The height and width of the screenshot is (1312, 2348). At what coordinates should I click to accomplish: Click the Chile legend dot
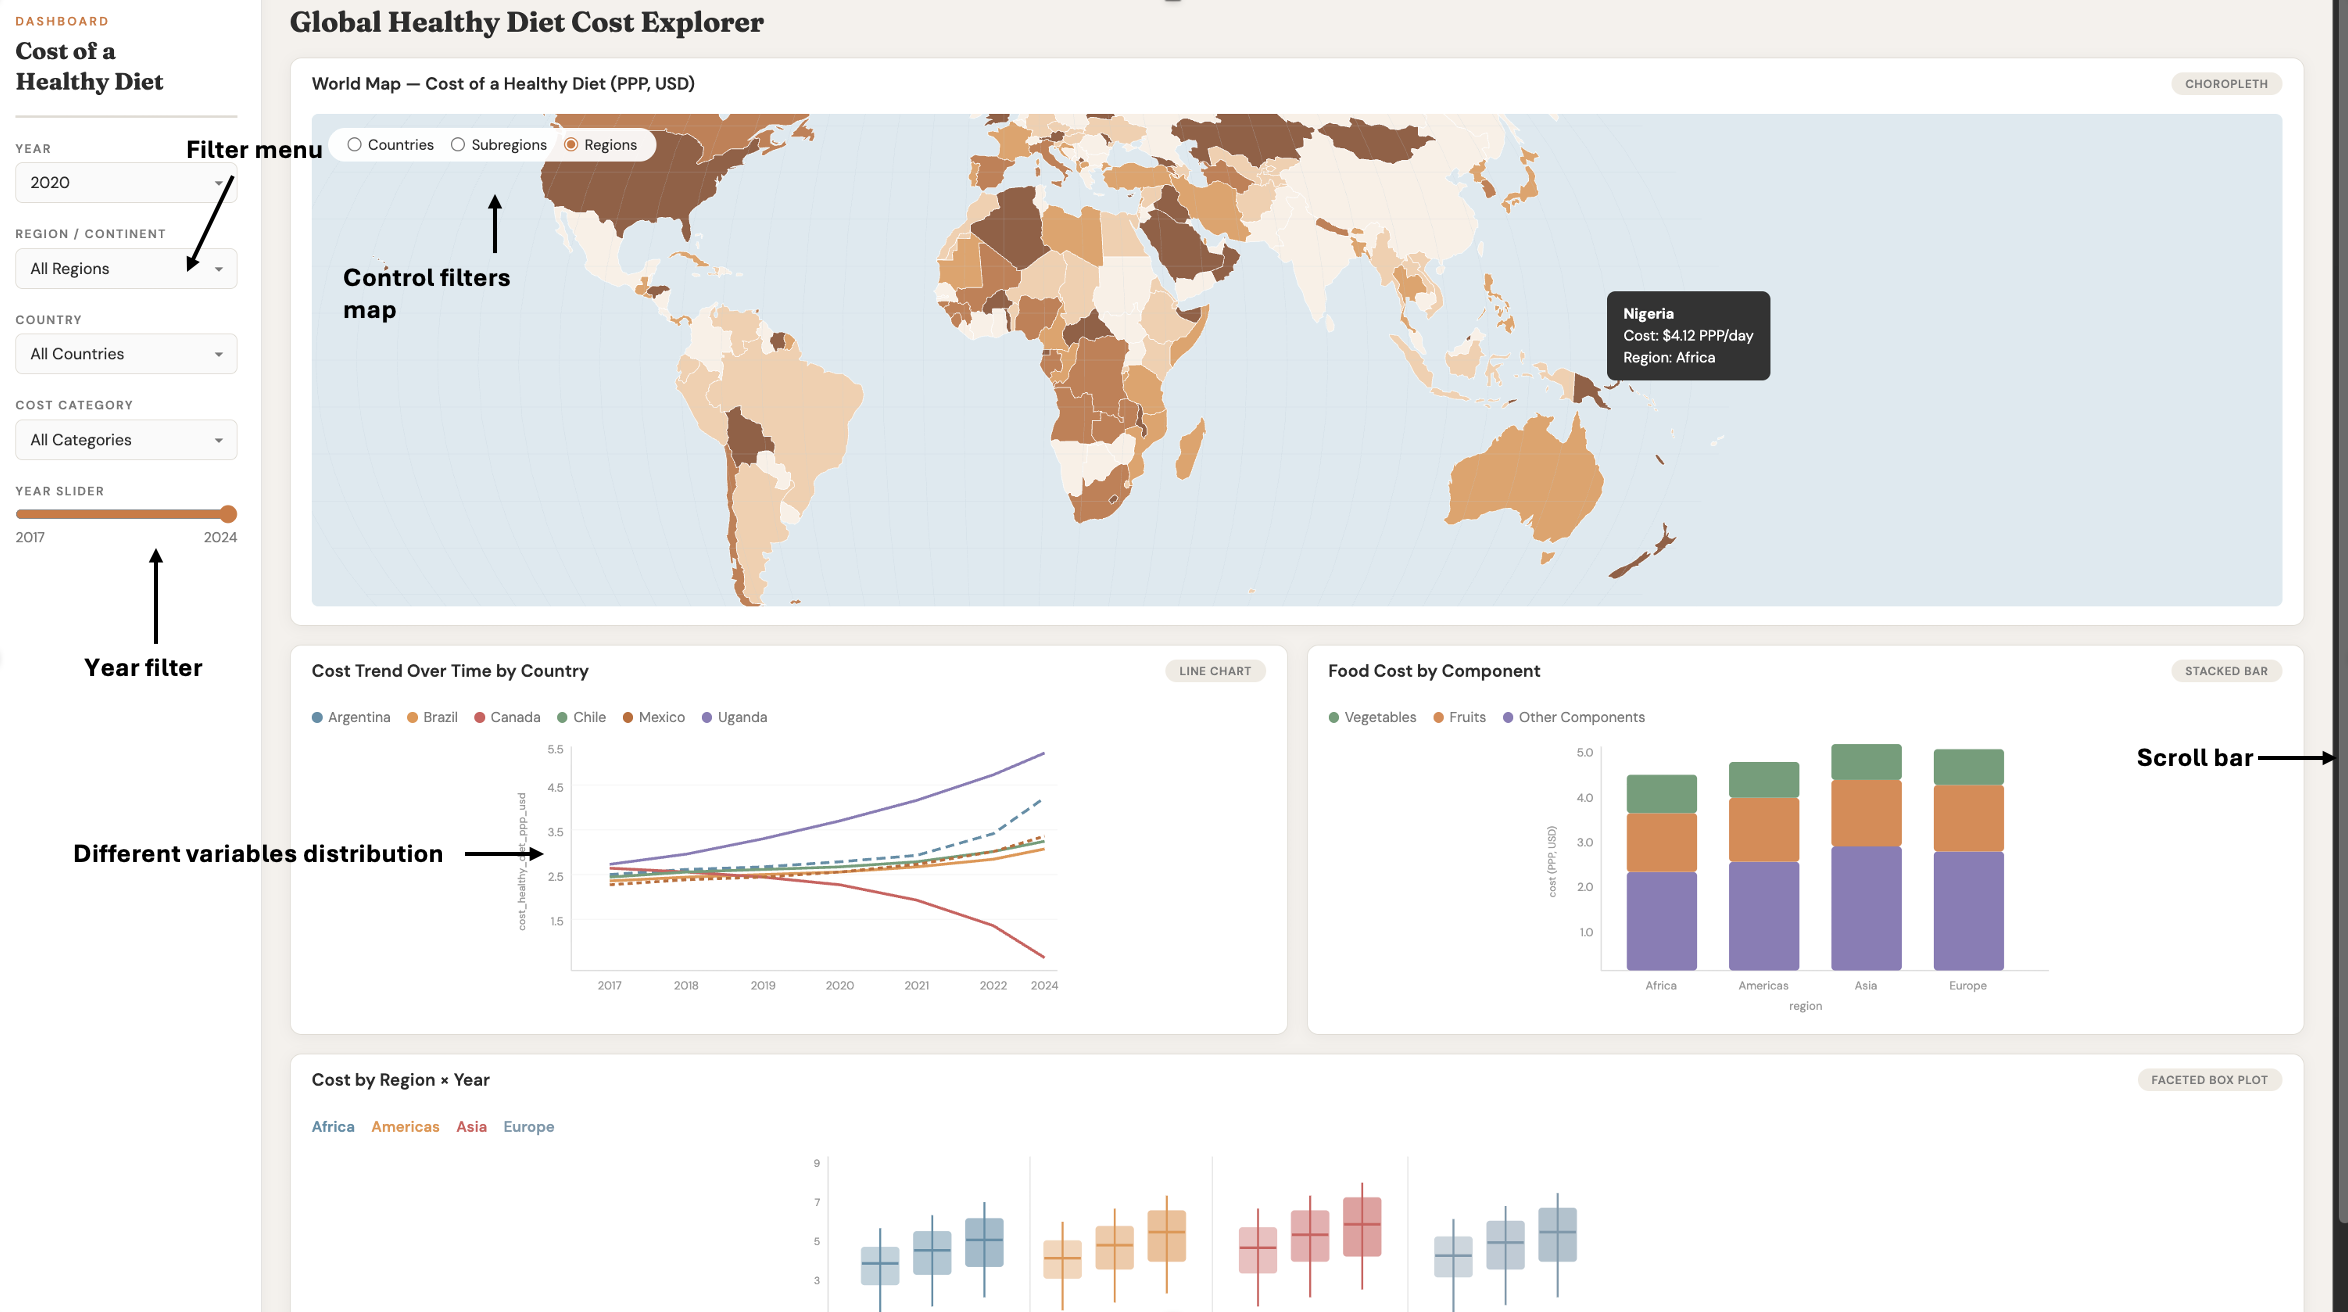coord(562,718)
